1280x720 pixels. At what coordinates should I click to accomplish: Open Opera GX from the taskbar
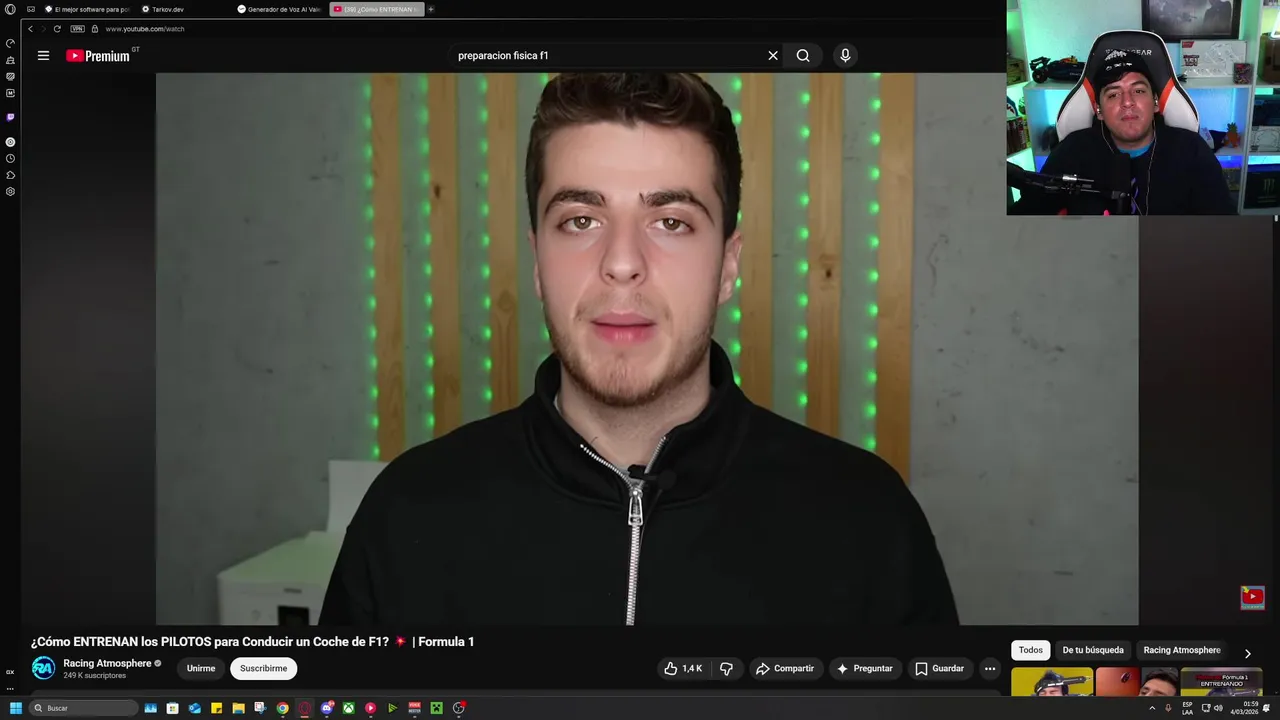304,708
